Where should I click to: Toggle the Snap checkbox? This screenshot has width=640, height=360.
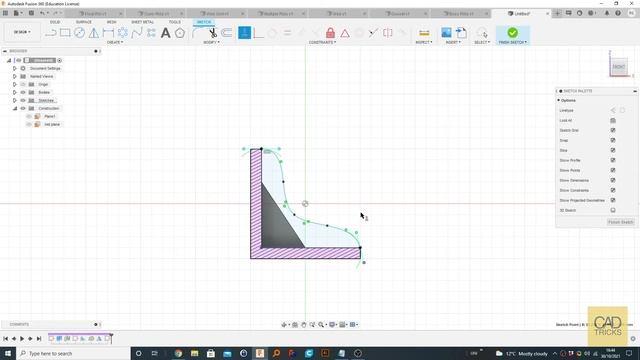(613, 140)
